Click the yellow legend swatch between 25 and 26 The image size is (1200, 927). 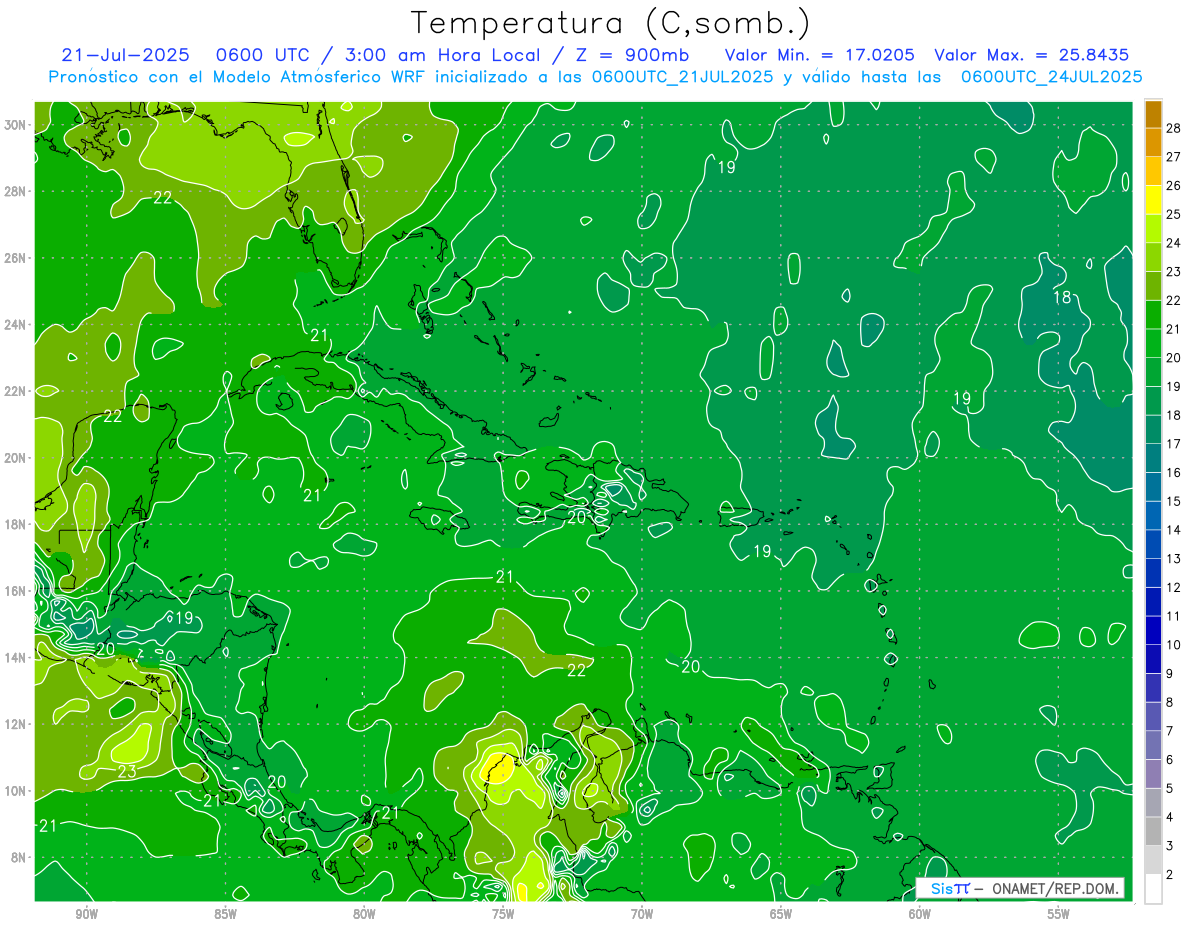click(x=1153, y=199)
